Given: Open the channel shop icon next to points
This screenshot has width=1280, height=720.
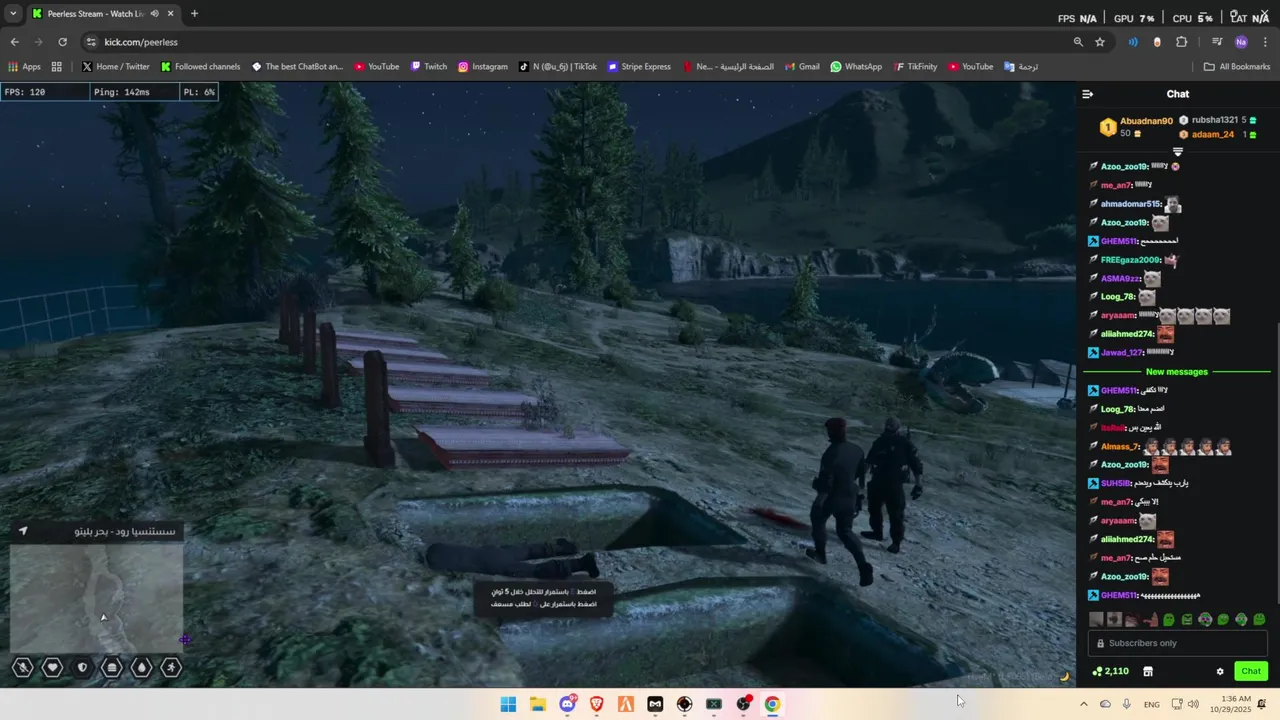Looking at the screenshot, I should point(1148,671).
